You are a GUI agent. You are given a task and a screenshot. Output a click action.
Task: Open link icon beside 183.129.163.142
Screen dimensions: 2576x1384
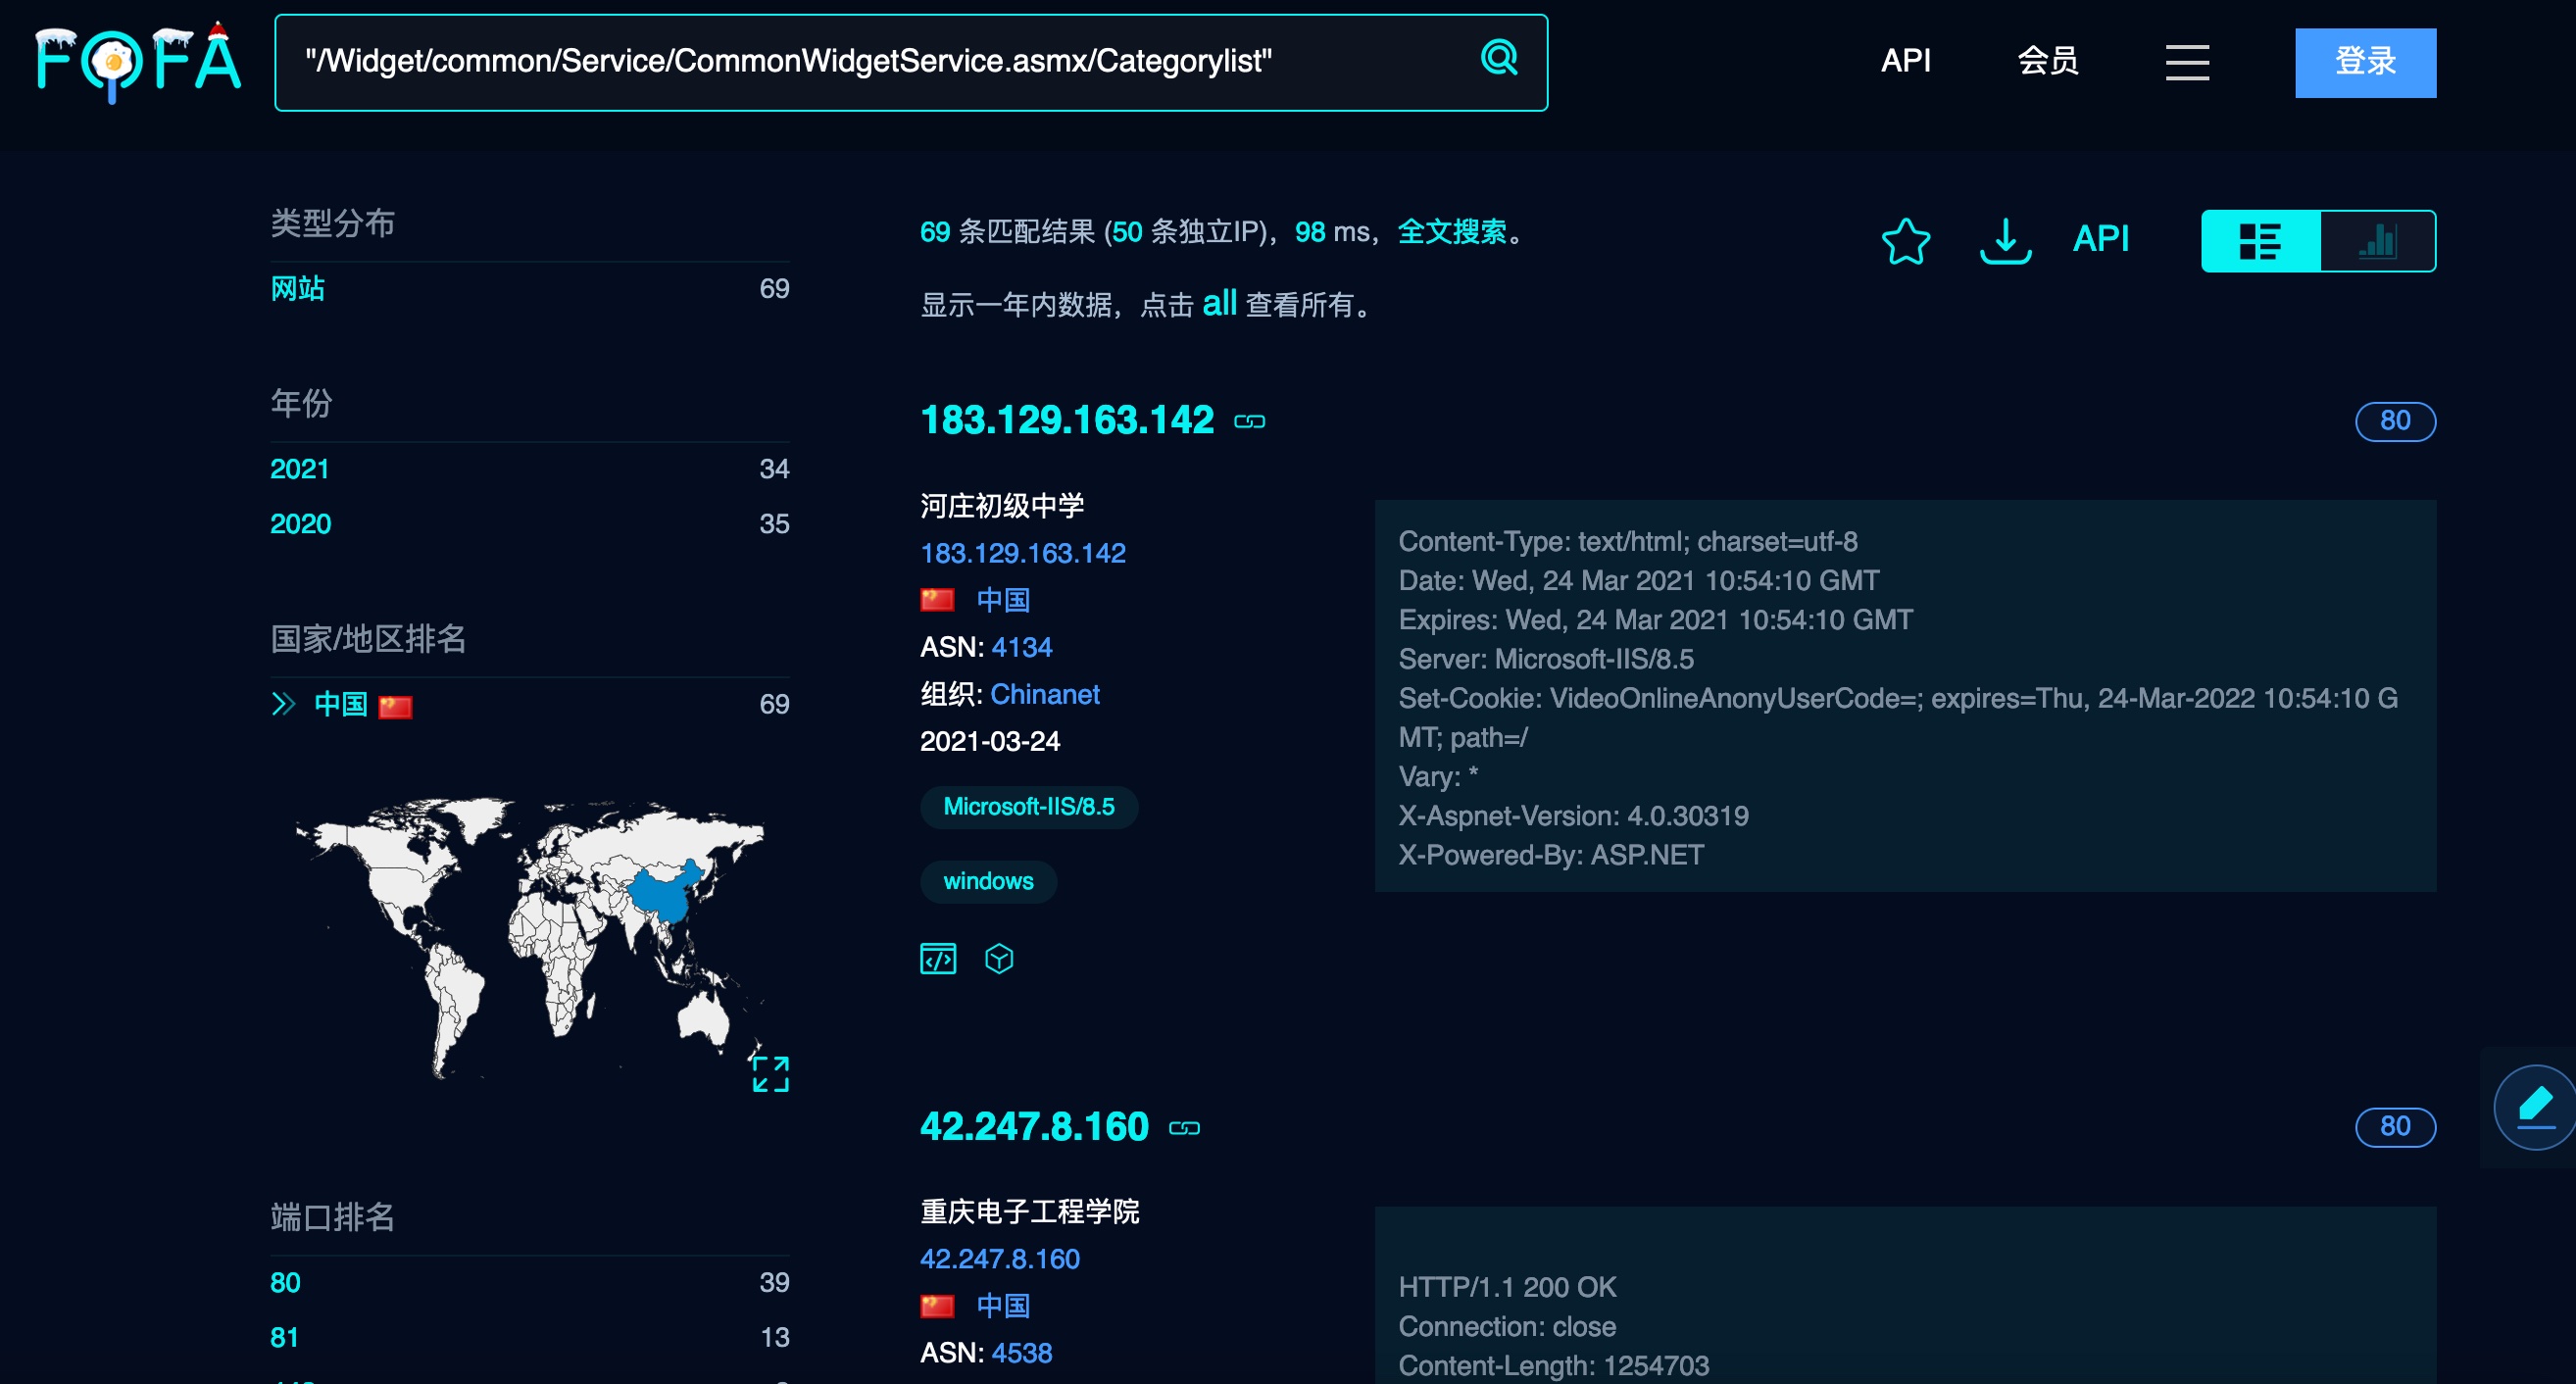(x=1249, y=421)
